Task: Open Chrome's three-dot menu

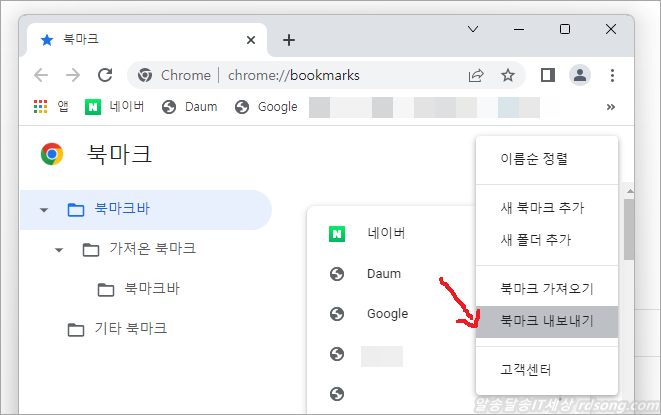Action: pos(611,75)
